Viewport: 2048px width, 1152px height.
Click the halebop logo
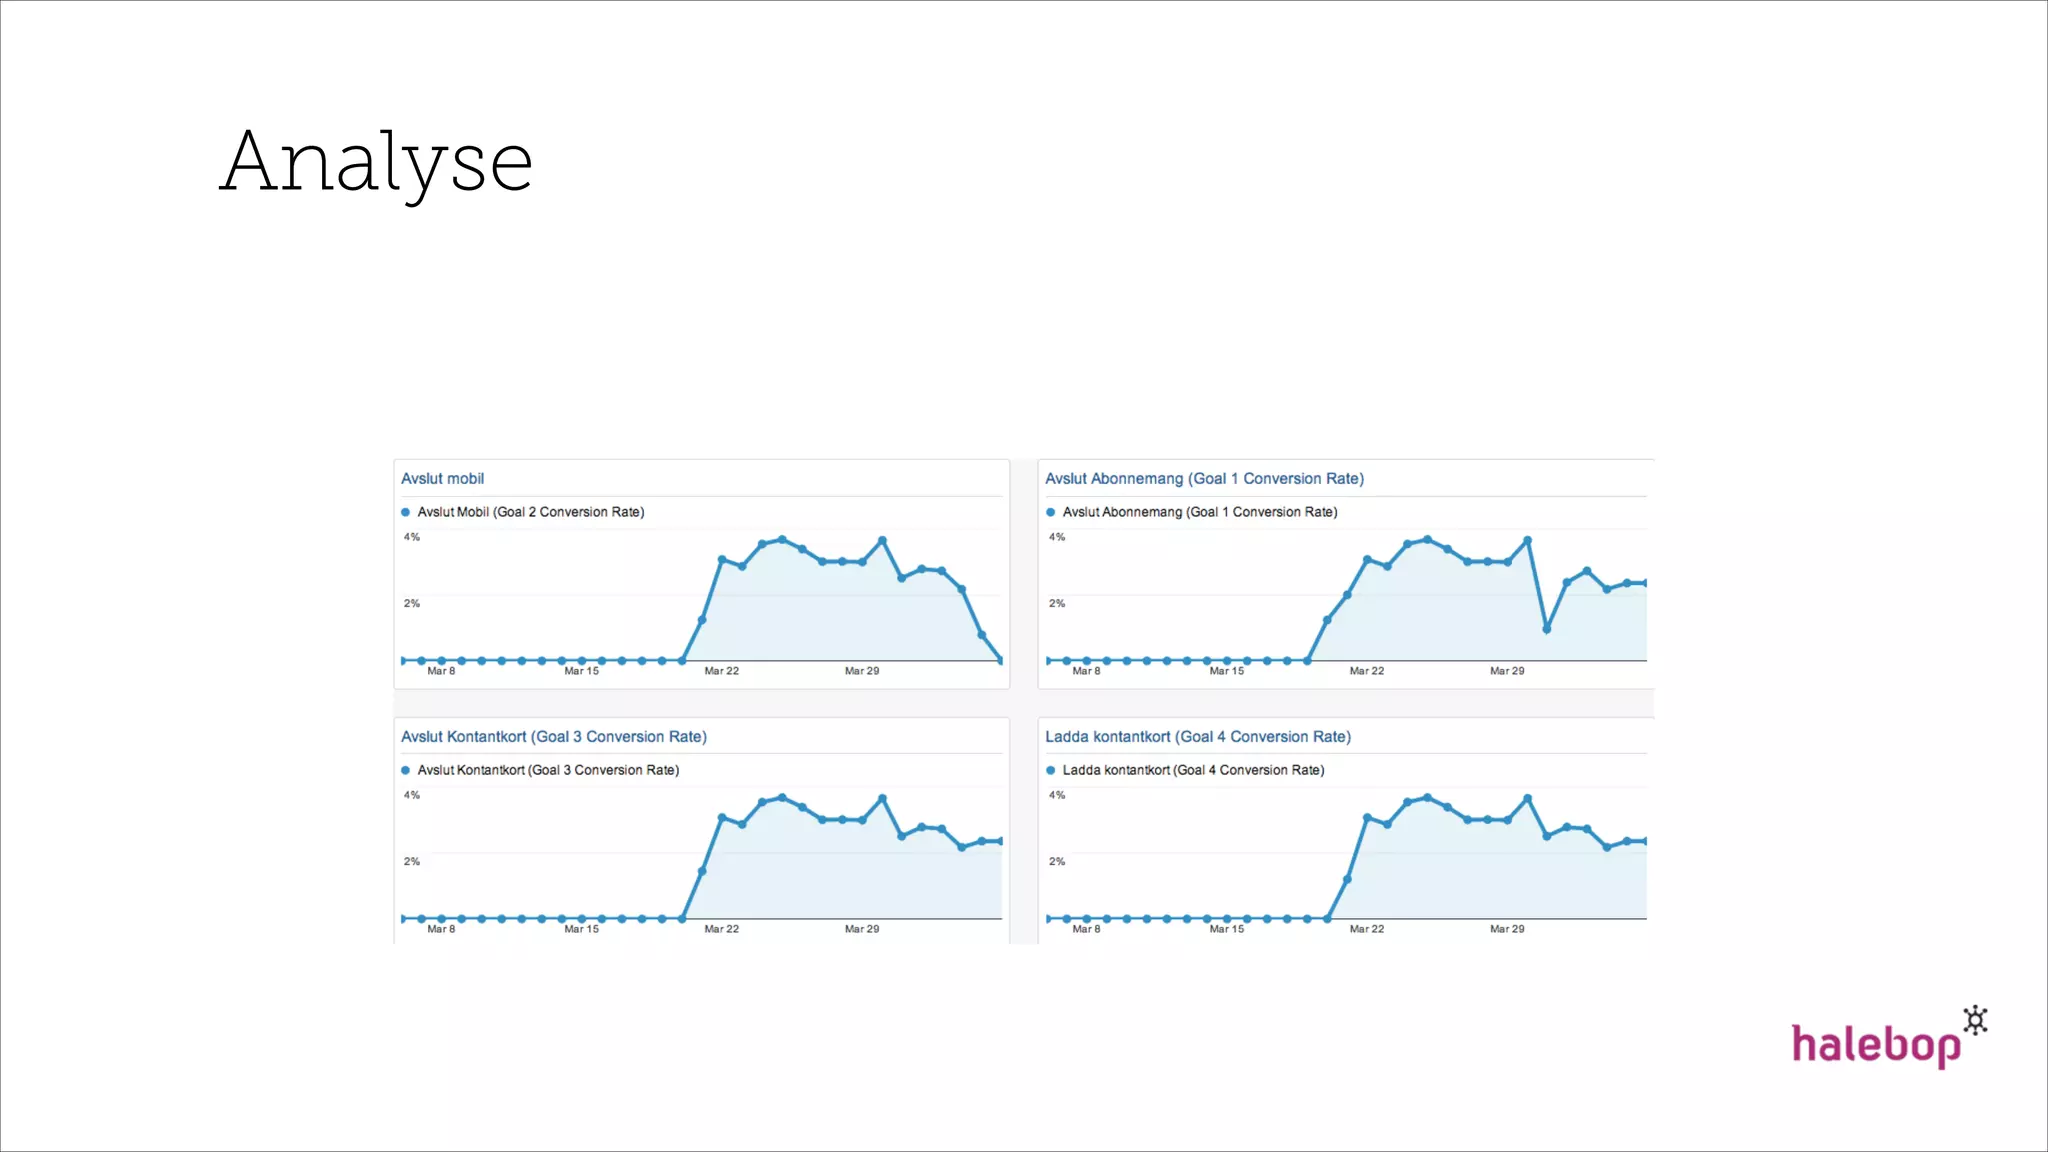tap(1875, 1044)
